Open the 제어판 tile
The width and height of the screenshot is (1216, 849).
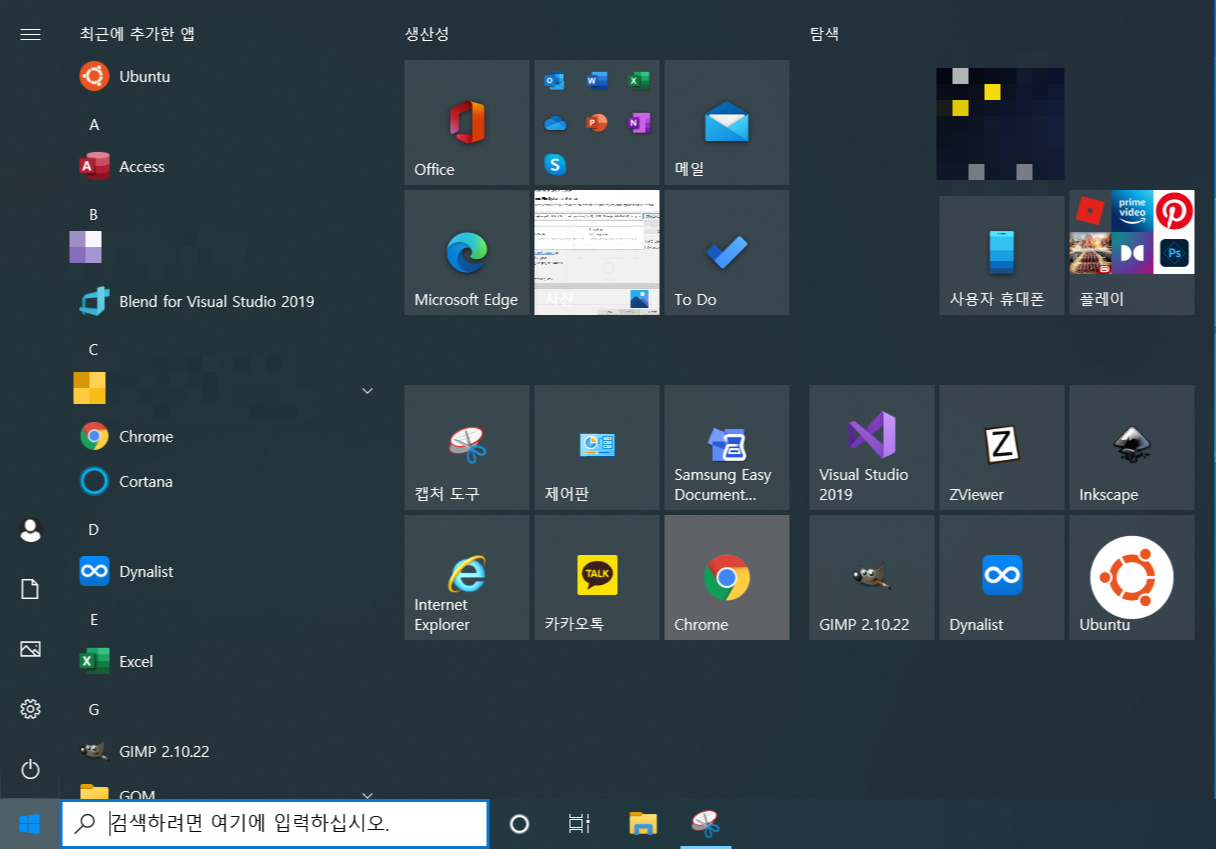597,447
